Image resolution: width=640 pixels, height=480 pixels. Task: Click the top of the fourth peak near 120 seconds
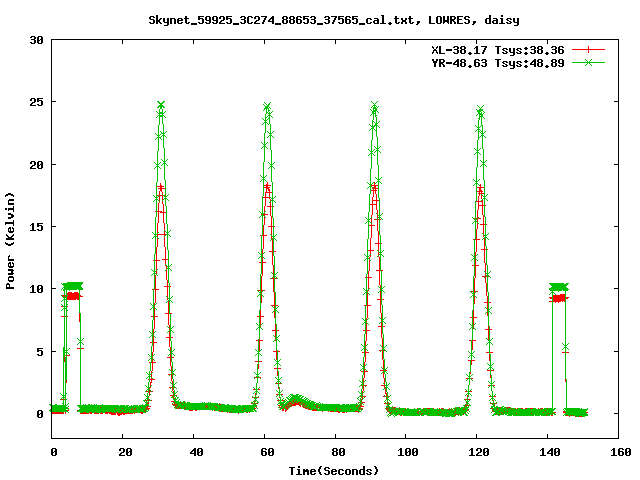tap(480, 109)
